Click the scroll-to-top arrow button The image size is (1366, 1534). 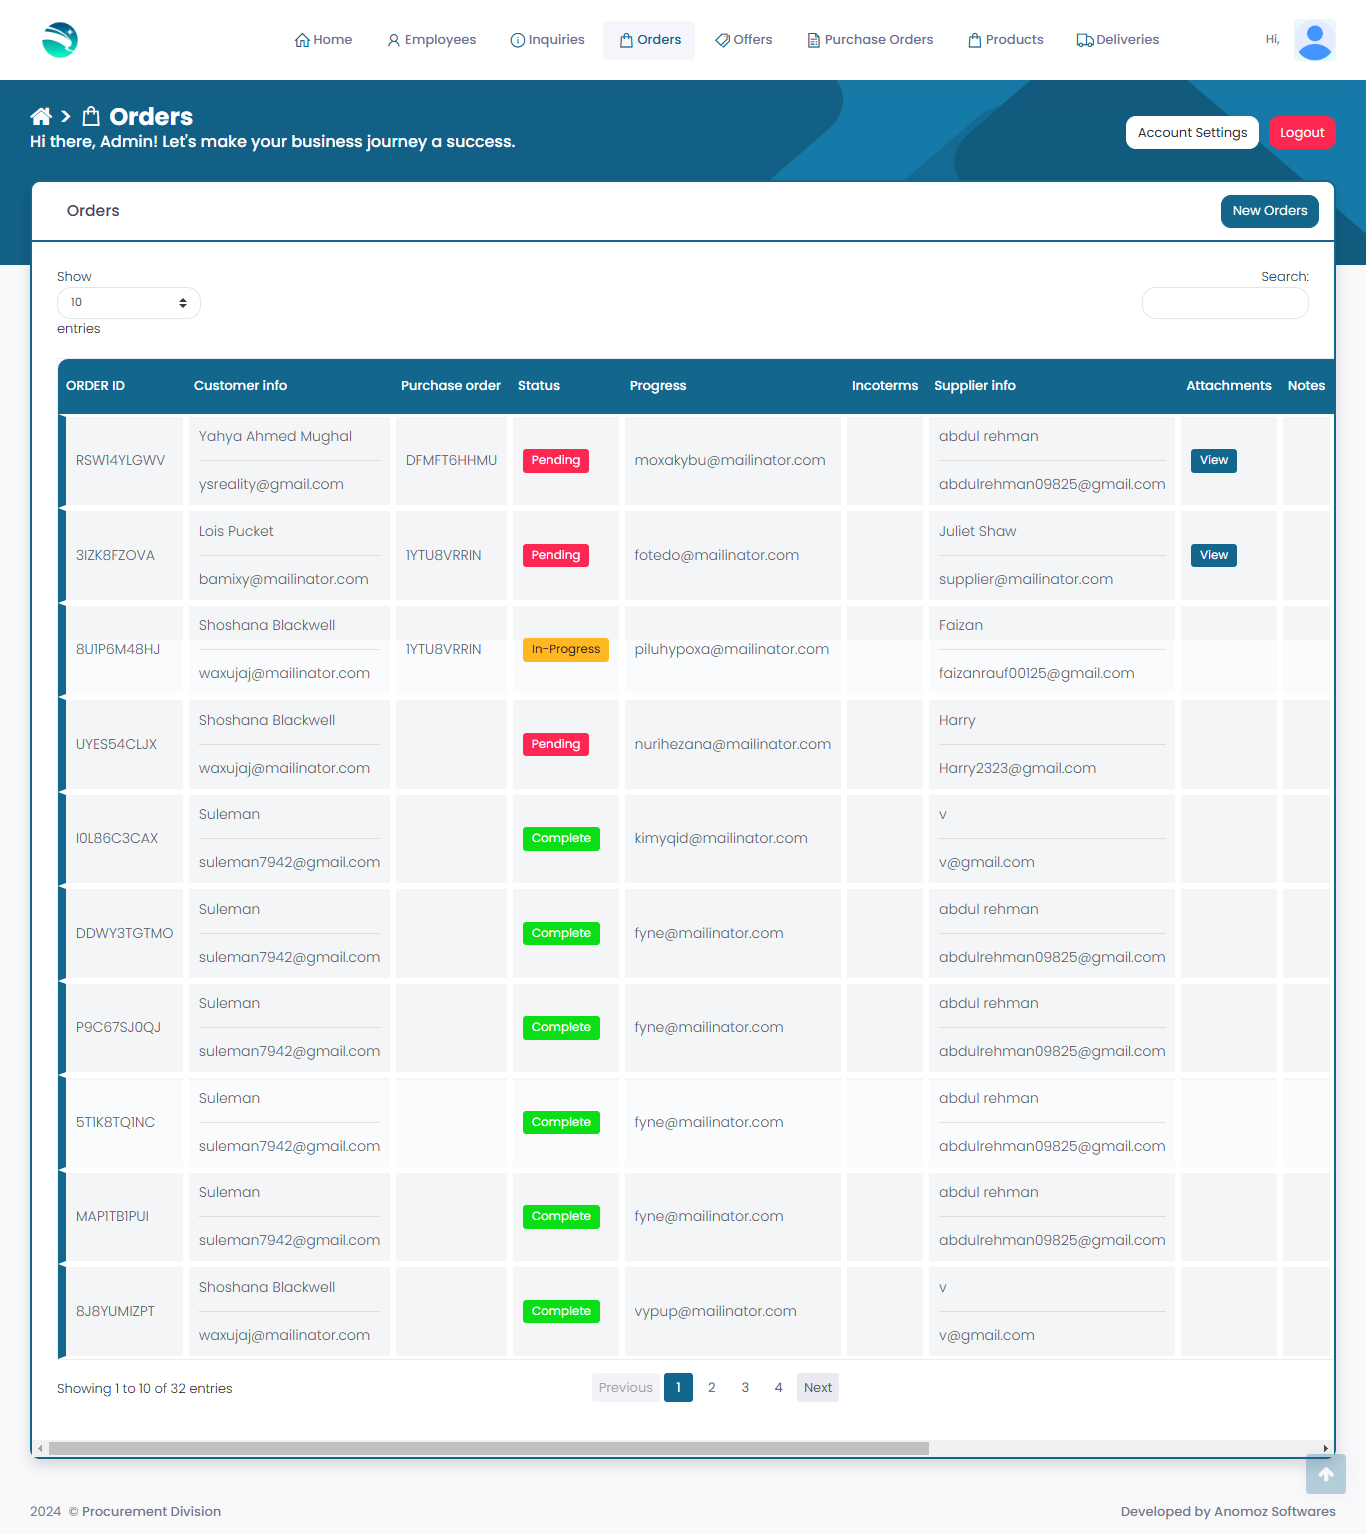pos(1325,1474)
